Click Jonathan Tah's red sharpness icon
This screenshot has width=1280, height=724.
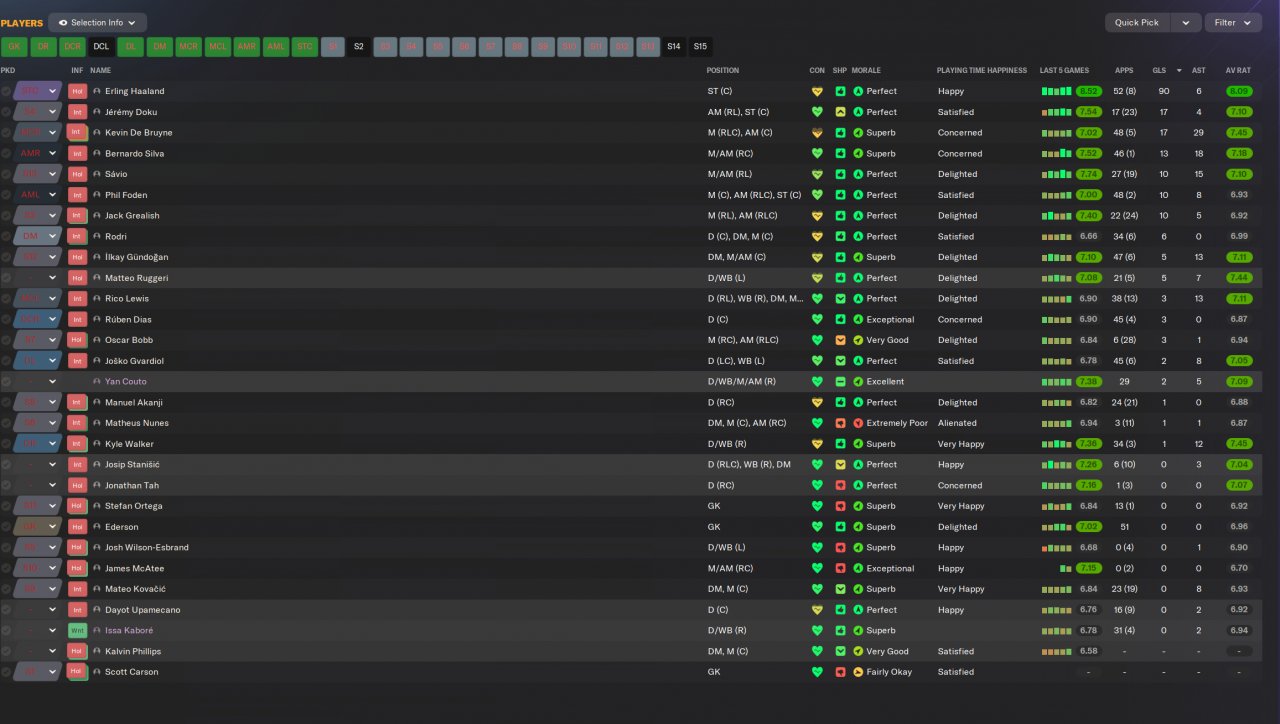coord(840,485)
